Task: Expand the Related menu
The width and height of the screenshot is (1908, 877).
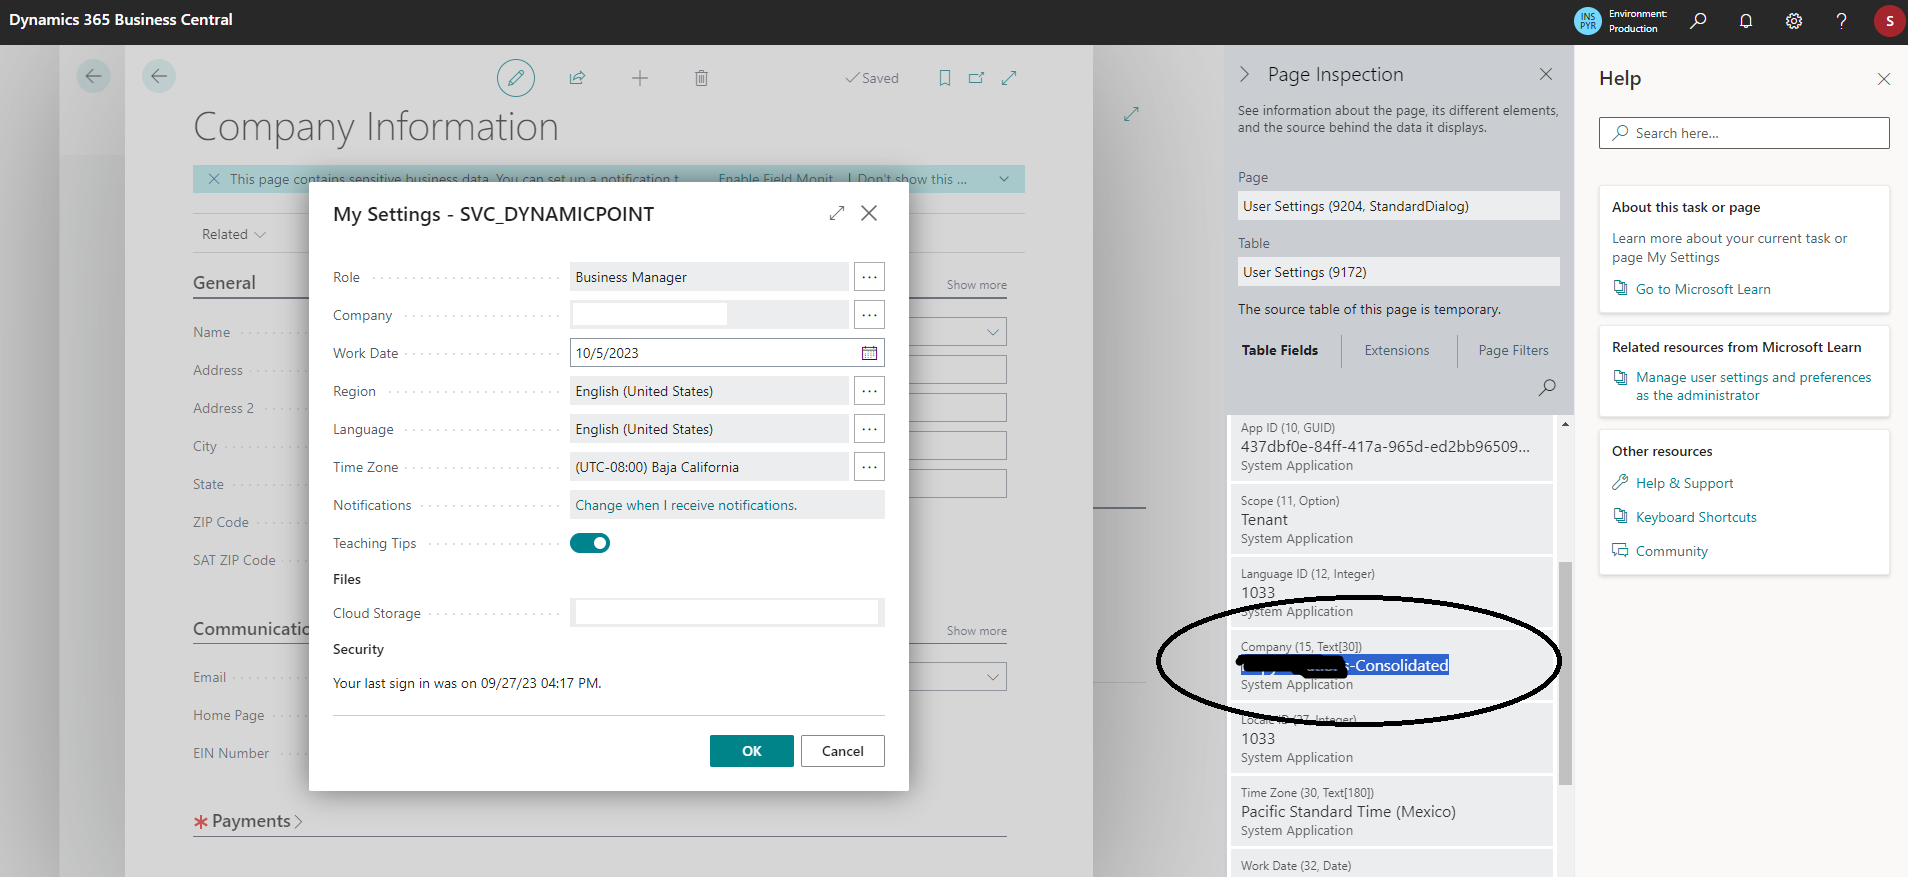Action: tap(234, 234)
